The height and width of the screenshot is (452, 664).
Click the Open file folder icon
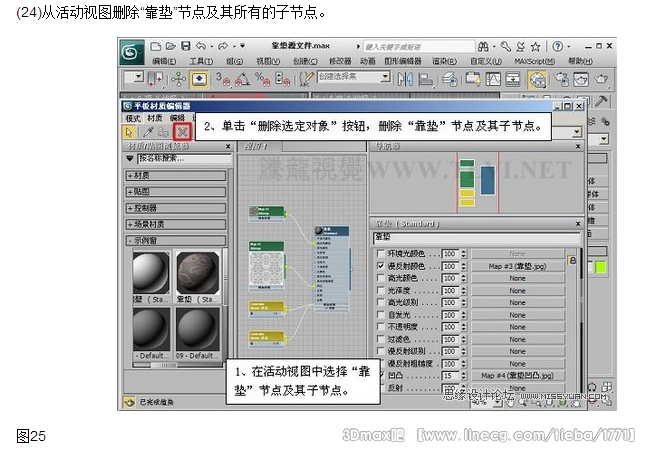click(x=171, y=46)
